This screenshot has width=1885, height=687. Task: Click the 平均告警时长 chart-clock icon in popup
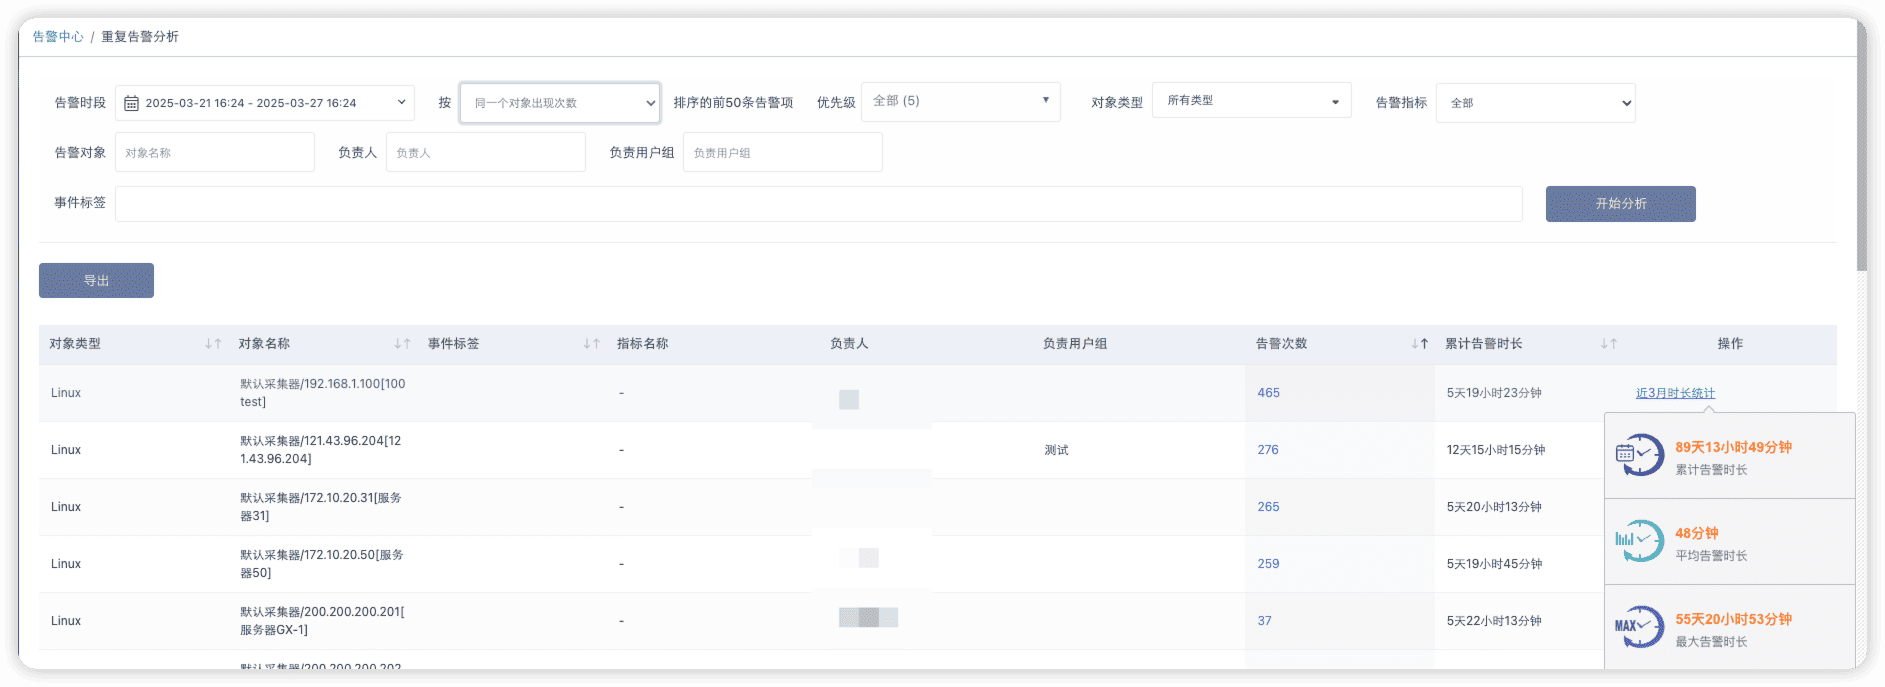click(1640, 541)
